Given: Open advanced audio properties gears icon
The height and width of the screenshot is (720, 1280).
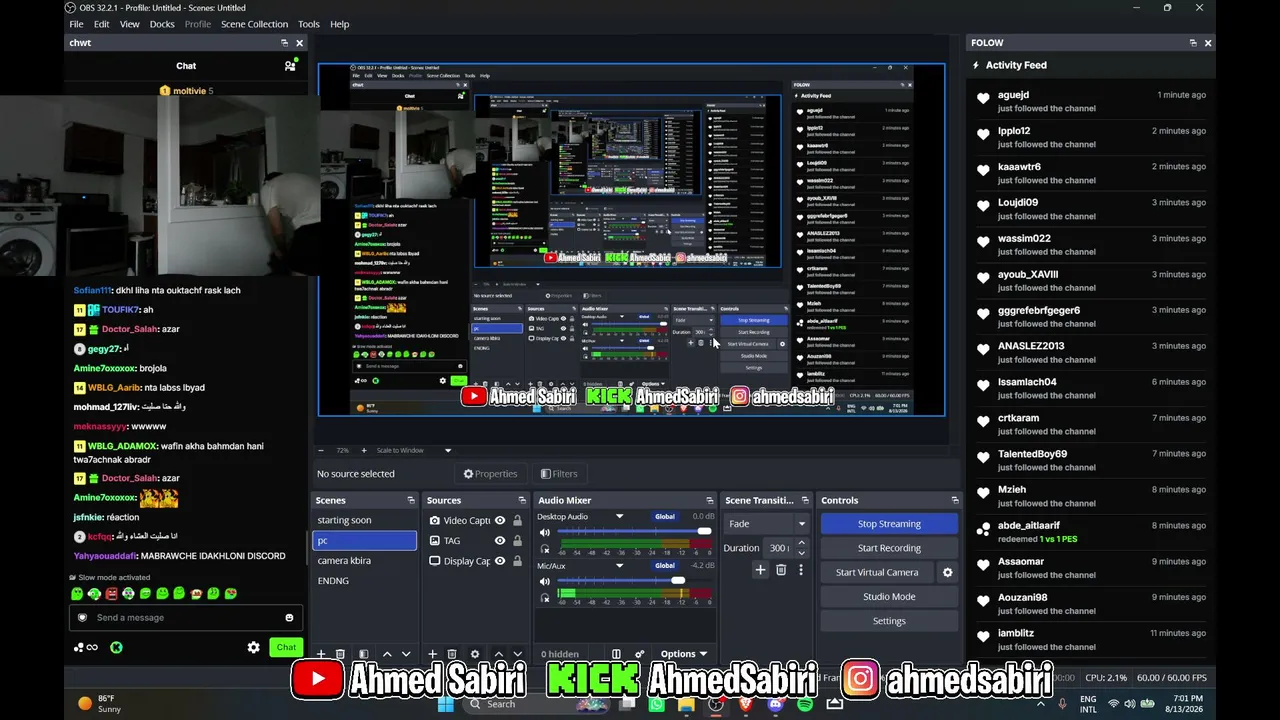Looking at the screenshot, I should 639,654.
